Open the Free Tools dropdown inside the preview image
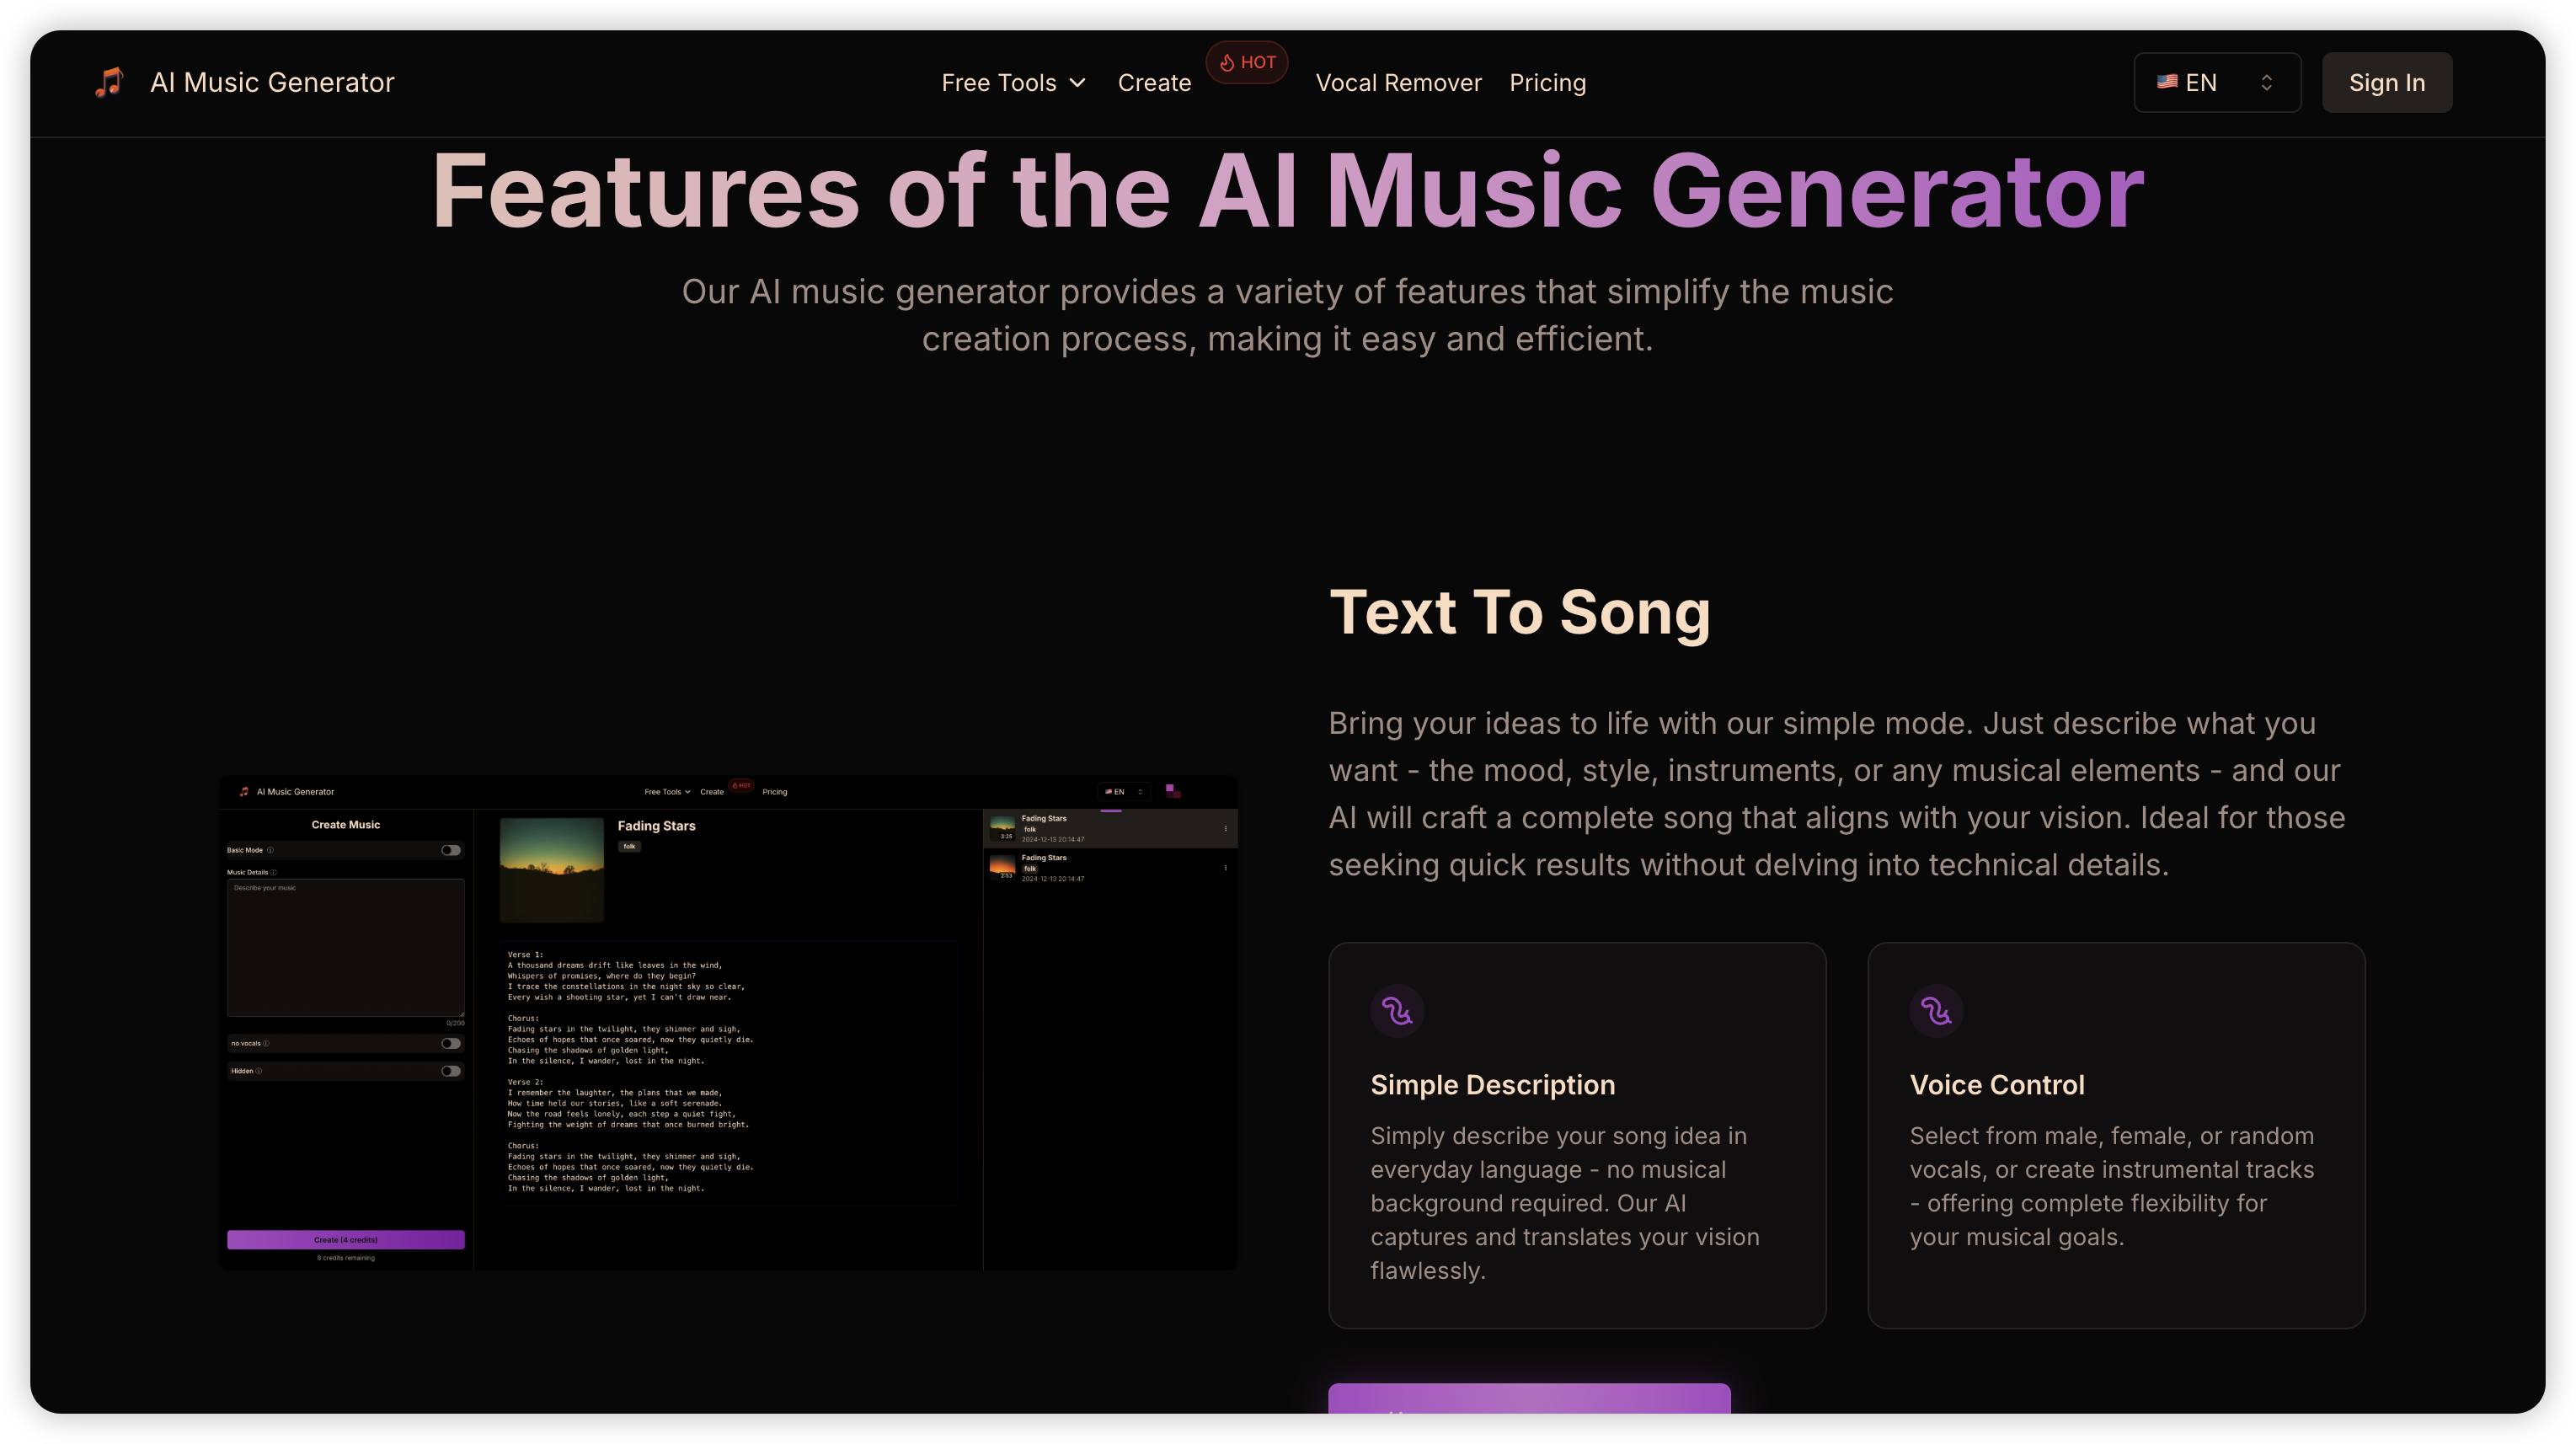The image size is (2576, 1444). point(667,792)
